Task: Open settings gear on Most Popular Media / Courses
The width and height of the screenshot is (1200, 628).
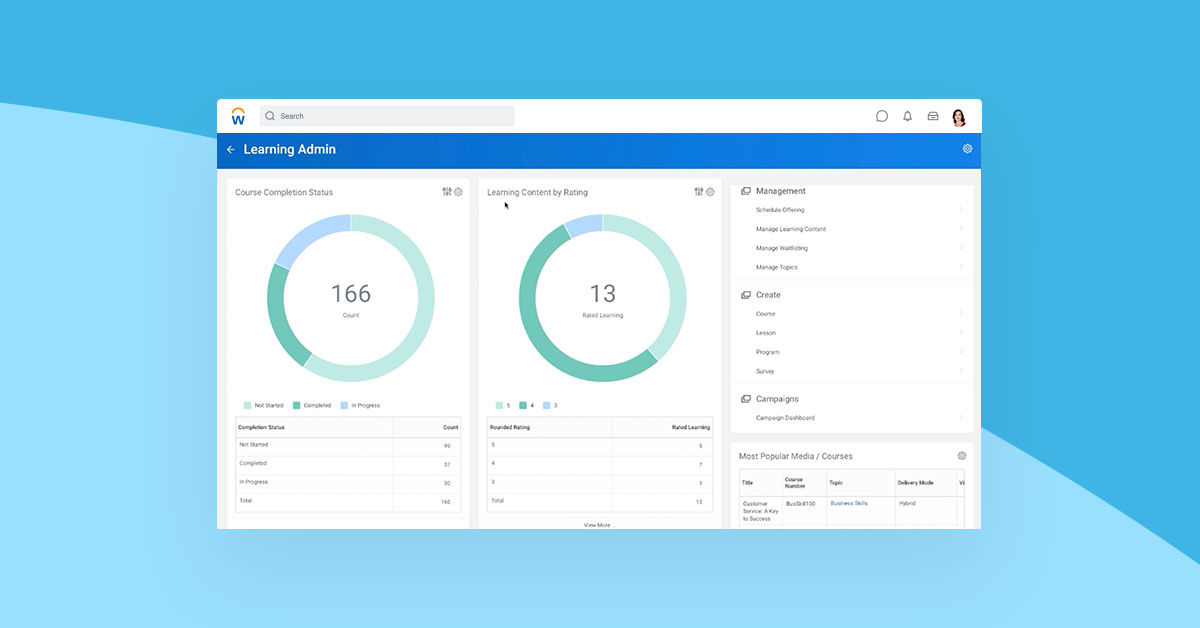Action: coord(961,455)
